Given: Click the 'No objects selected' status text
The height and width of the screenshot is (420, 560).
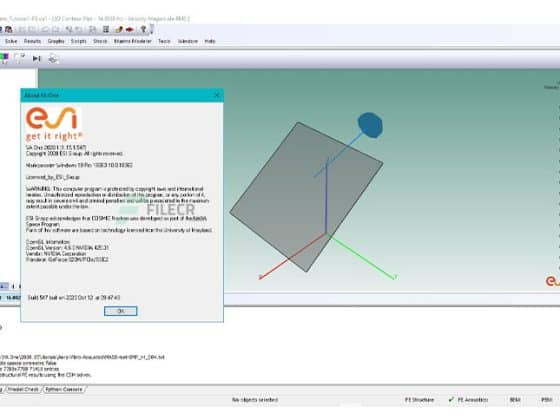Looking at the screenshot, I should tap(255, 400).
